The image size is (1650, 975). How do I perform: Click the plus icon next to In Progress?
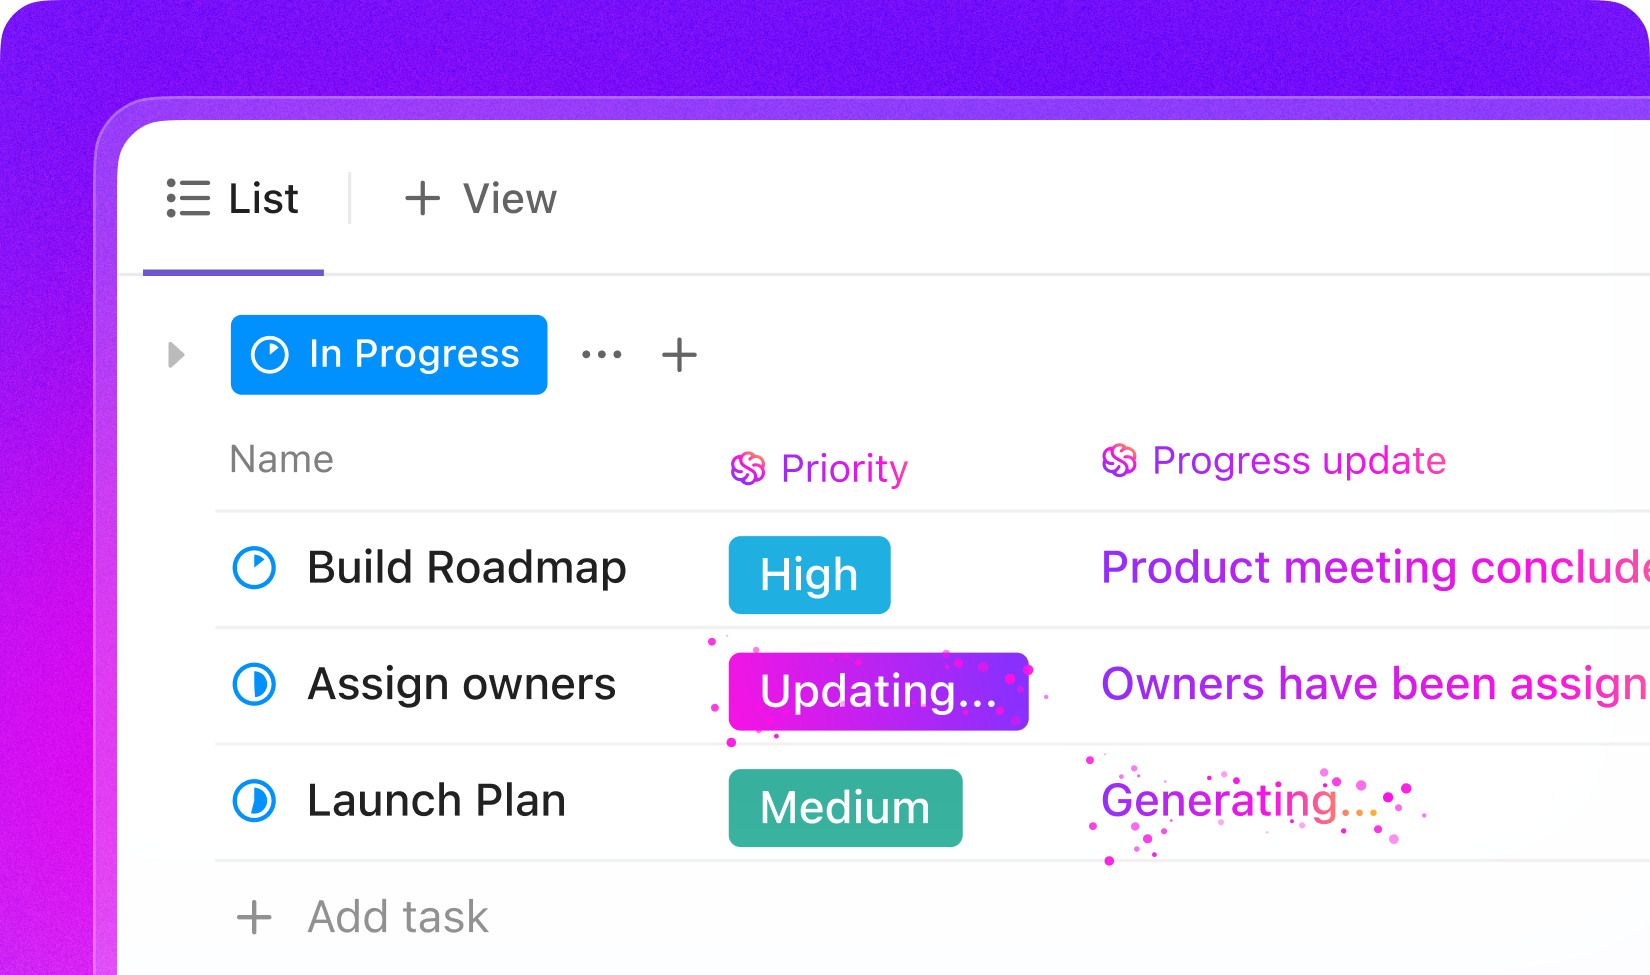[x=680, y=355]
